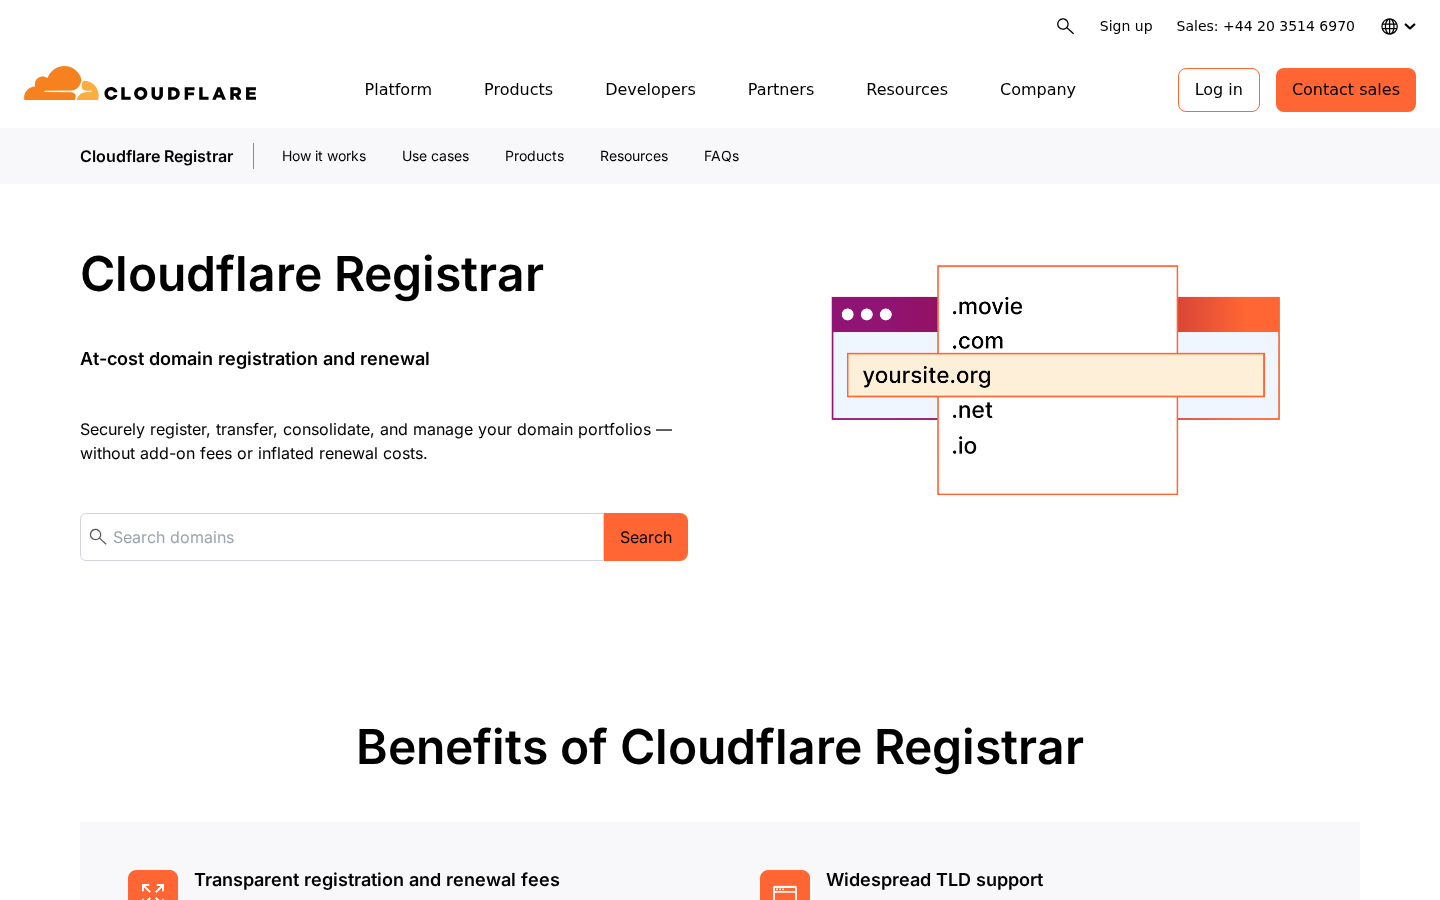Click the yoursite.org illustration graphic

point(1056,380)
